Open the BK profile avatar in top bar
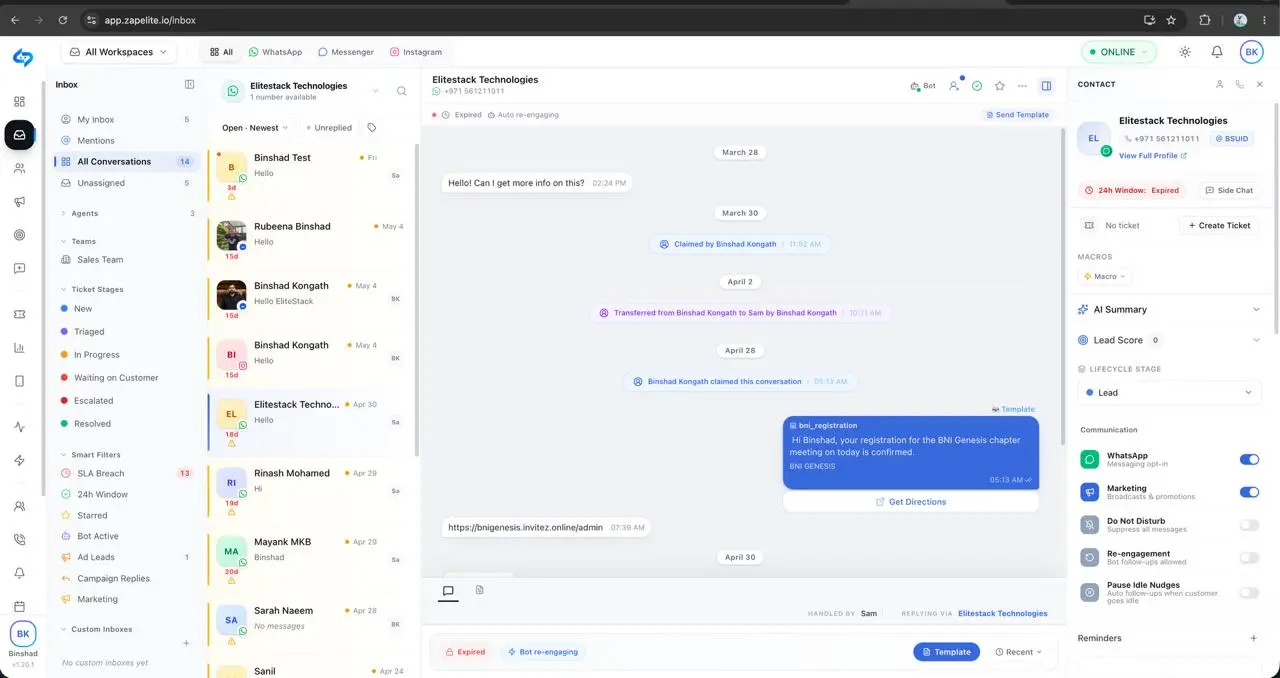The width and height of the screenshot is (1280, 678). pyautogui.click(x=1251, y=52)
